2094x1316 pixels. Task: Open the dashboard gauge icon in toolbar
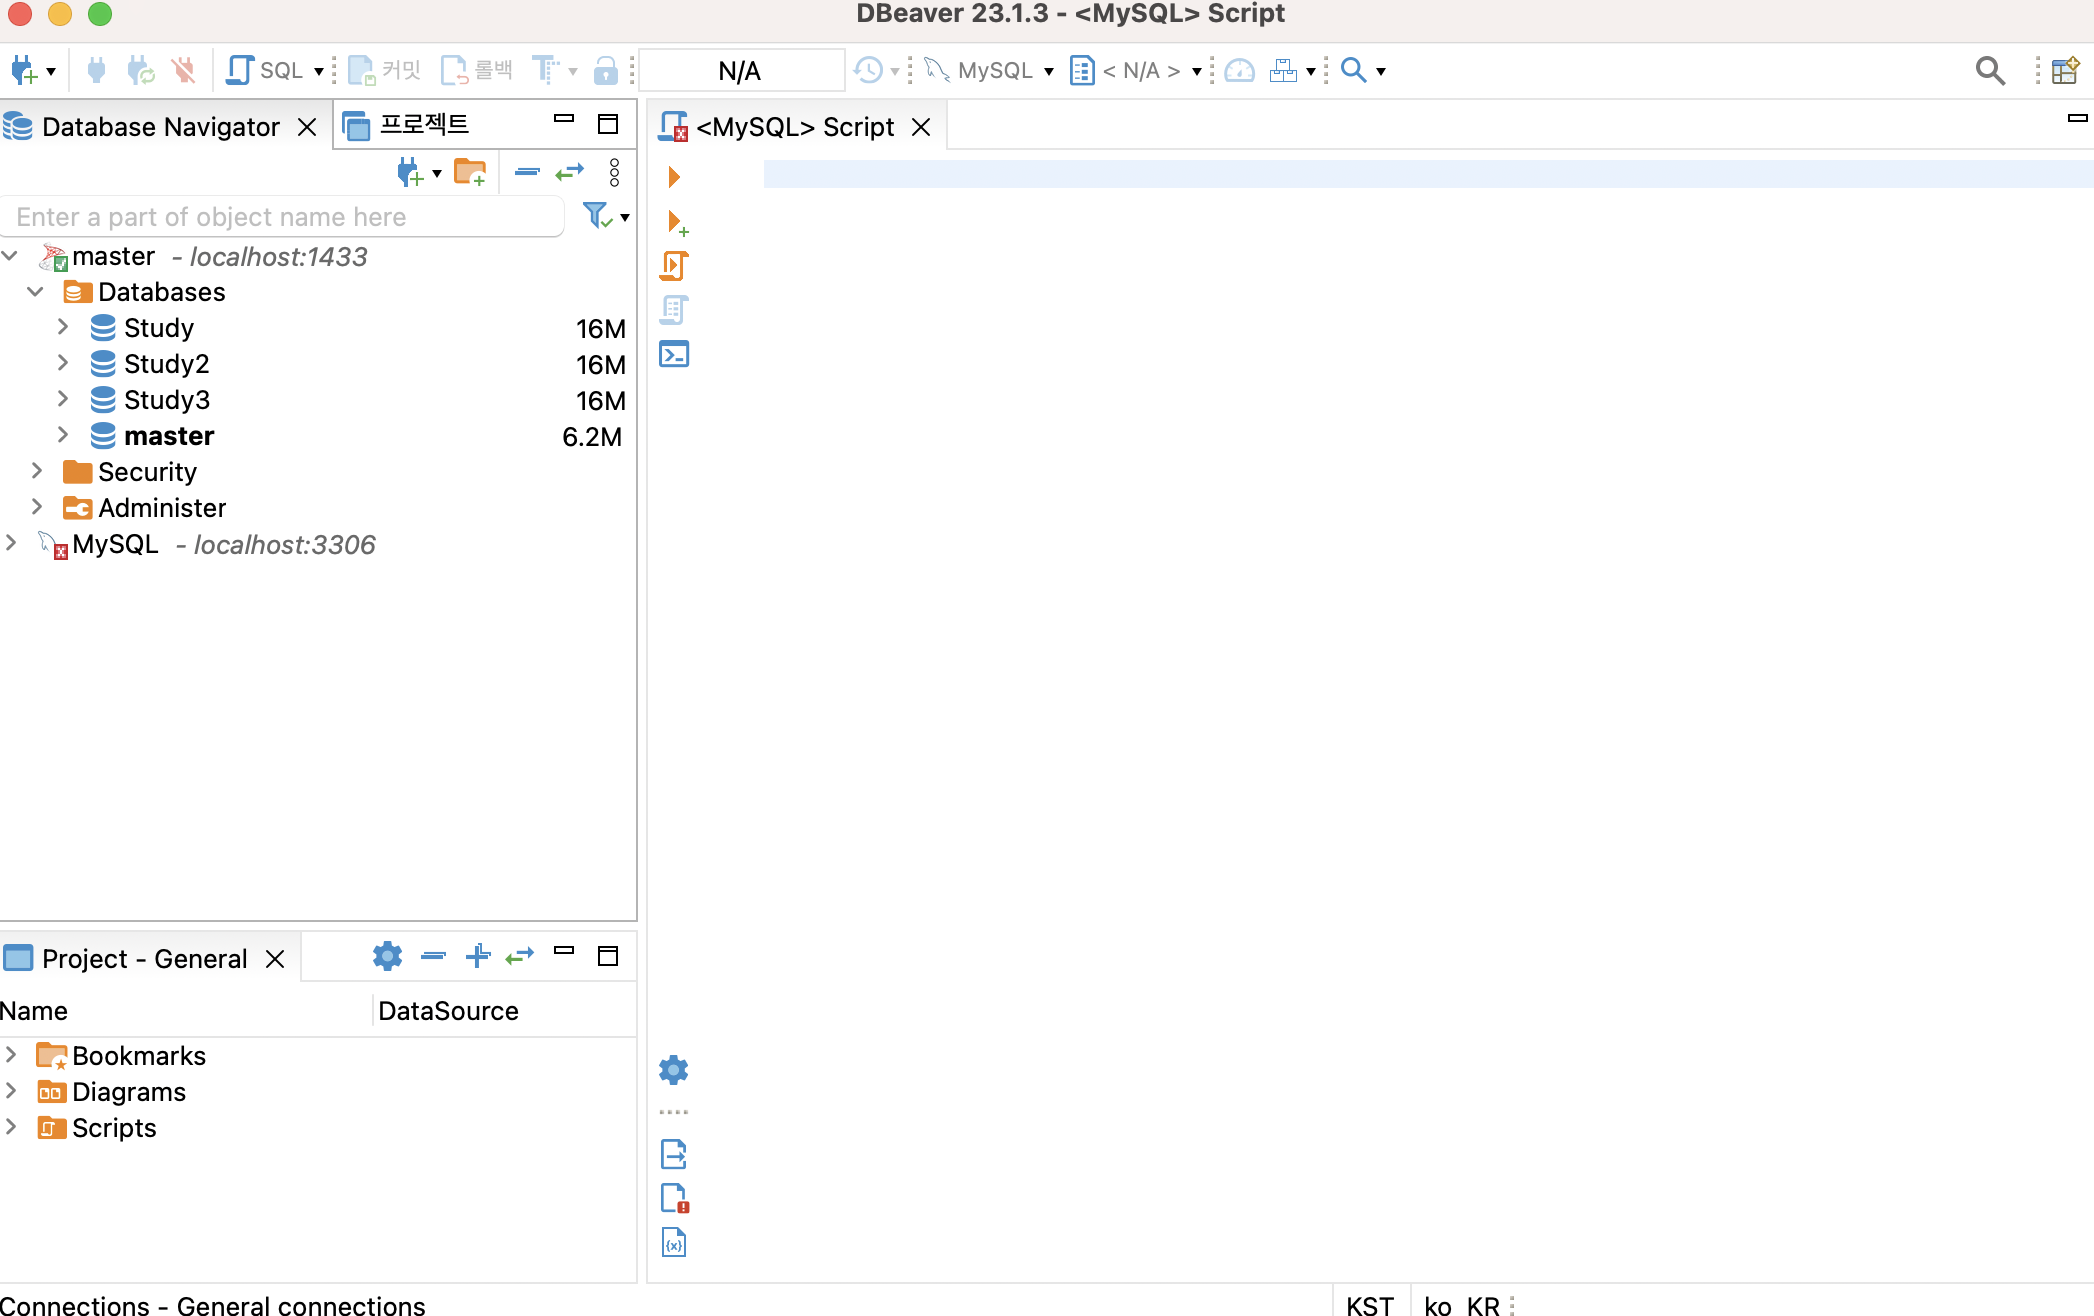pyautogui.click(x=1239, y=70)
